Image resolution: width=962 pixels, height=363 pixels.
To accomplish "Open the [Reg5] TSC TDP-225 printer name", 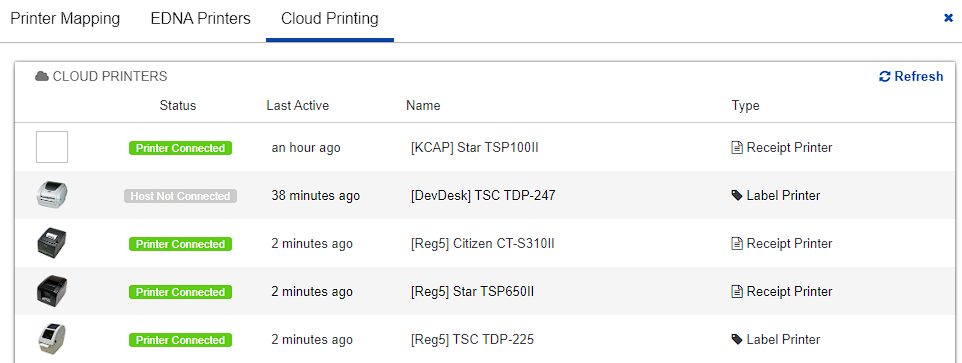I will (472, 339).
